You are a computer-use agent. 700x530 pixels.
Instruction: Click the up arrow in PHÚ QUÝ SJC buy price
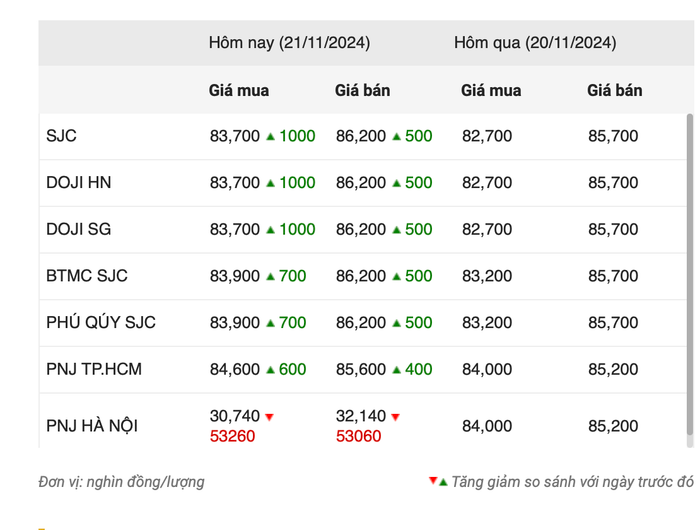(x=270, y=323)
